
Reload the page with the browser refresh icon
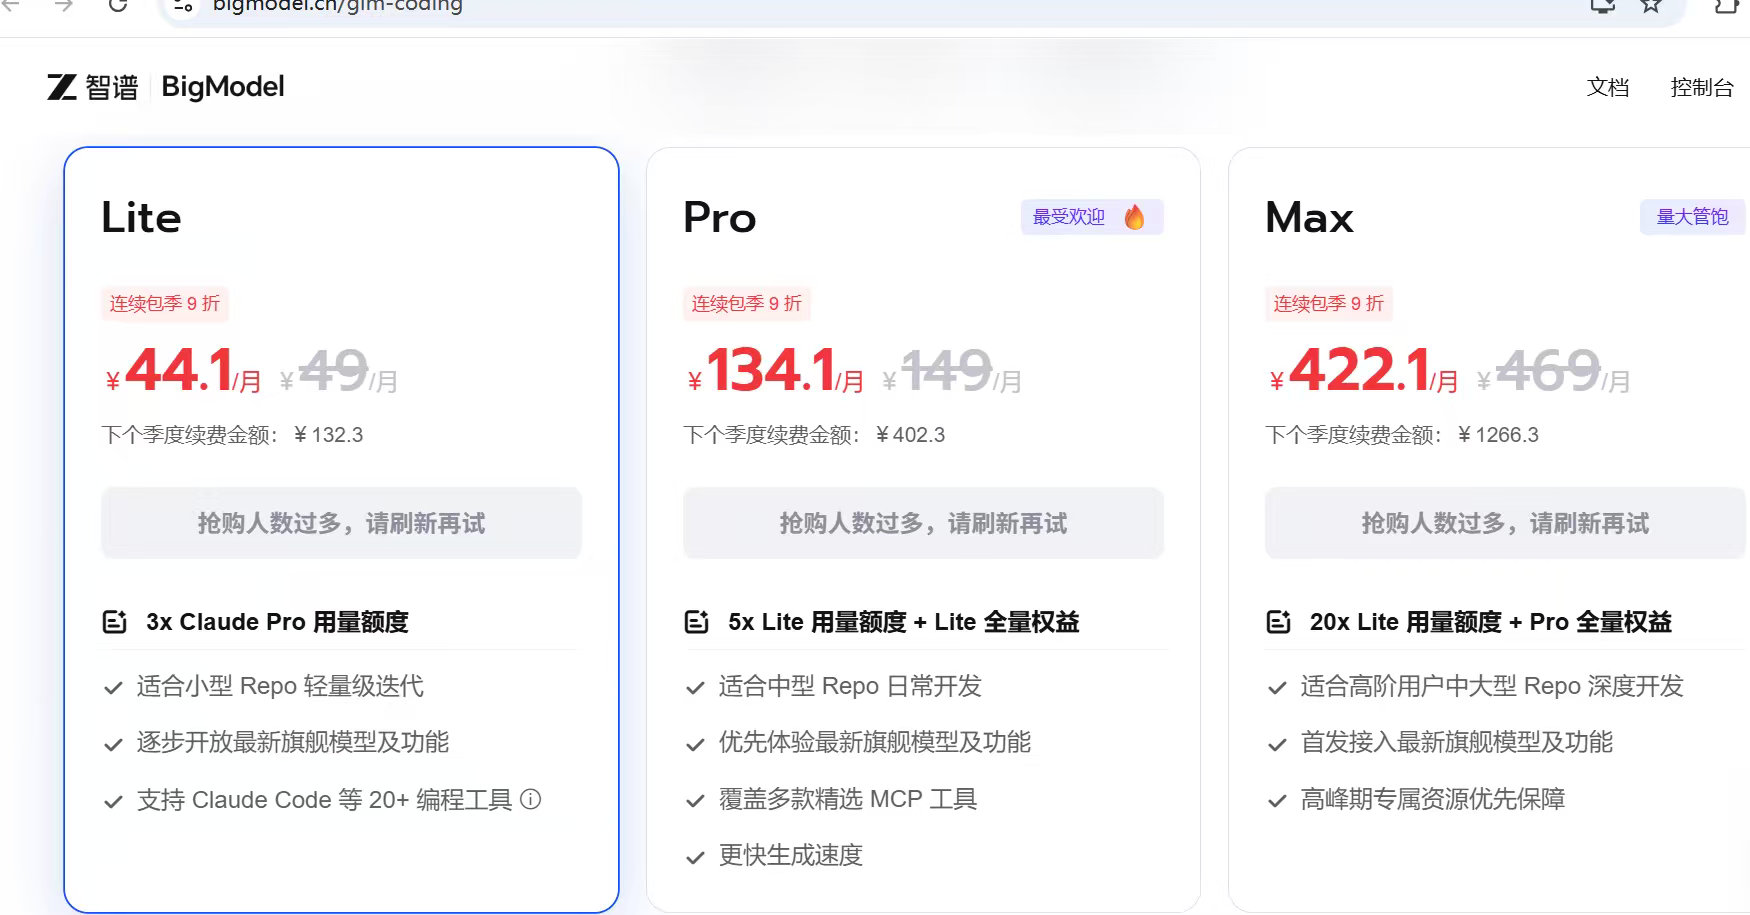[118, 5]
